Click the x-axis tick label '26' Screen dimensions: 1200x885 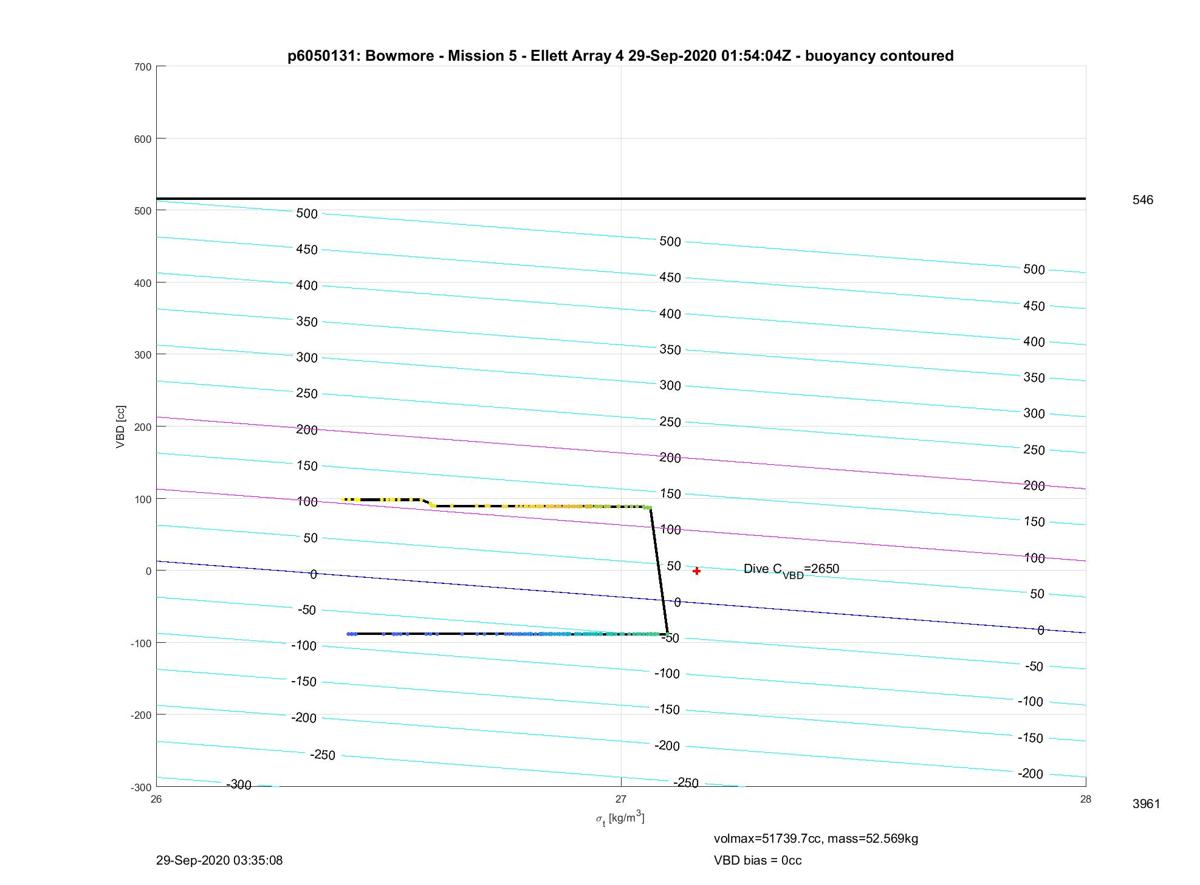click(x=156, y=799)
